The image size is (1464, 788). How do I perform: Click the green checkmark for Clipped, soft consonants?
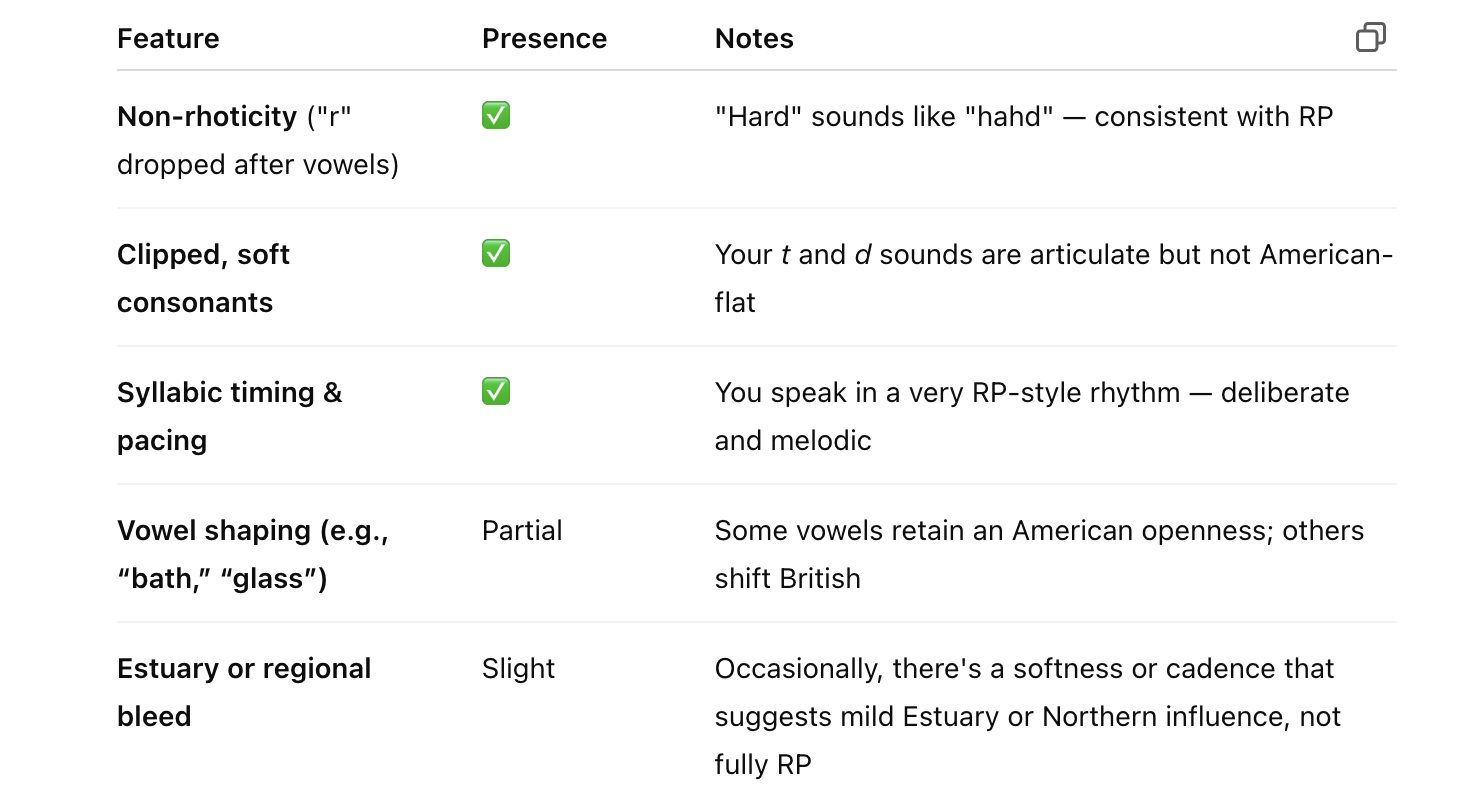495,254
